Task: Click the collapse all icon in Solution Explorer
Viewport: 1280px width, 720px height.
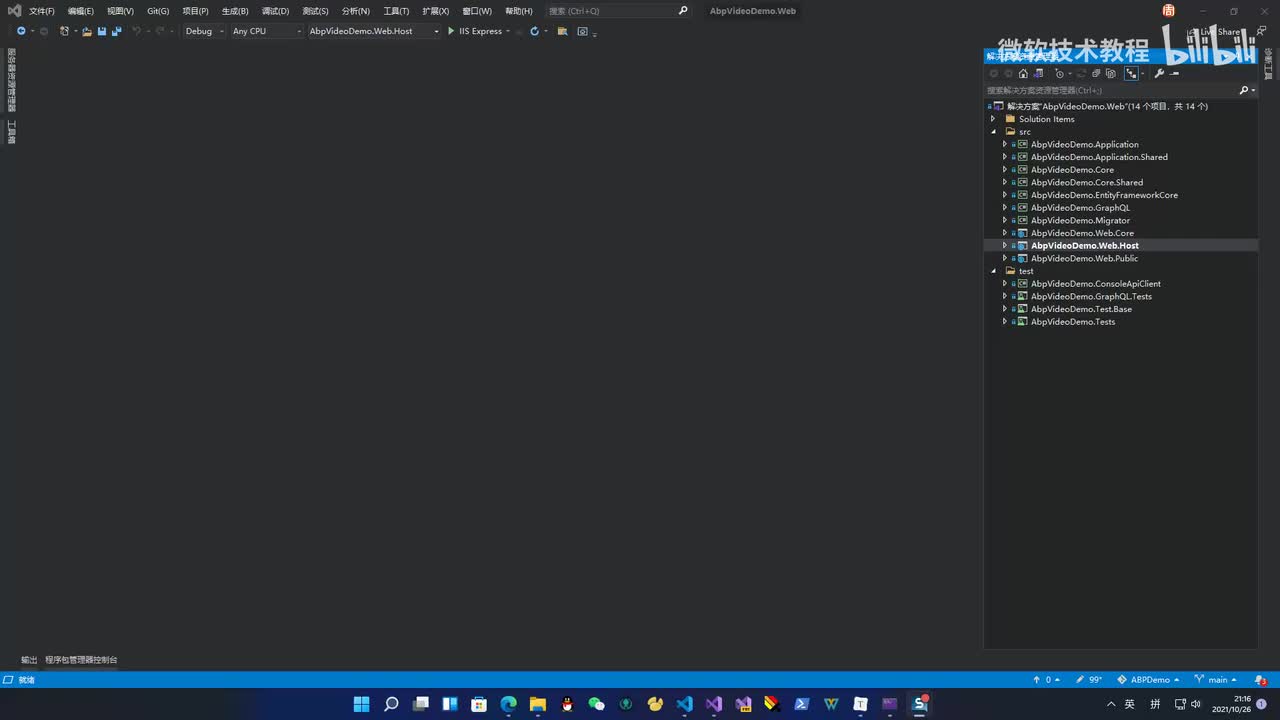Action: [x=1096, y=73]
